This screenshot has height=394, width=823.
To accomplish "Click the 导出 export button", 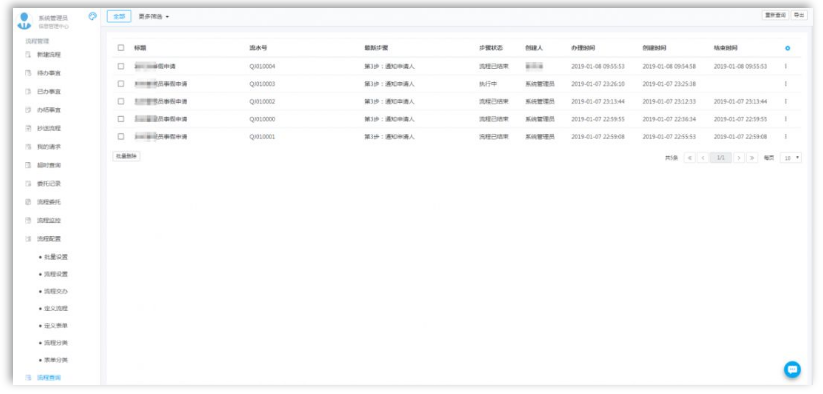I will tap(799, 15).
